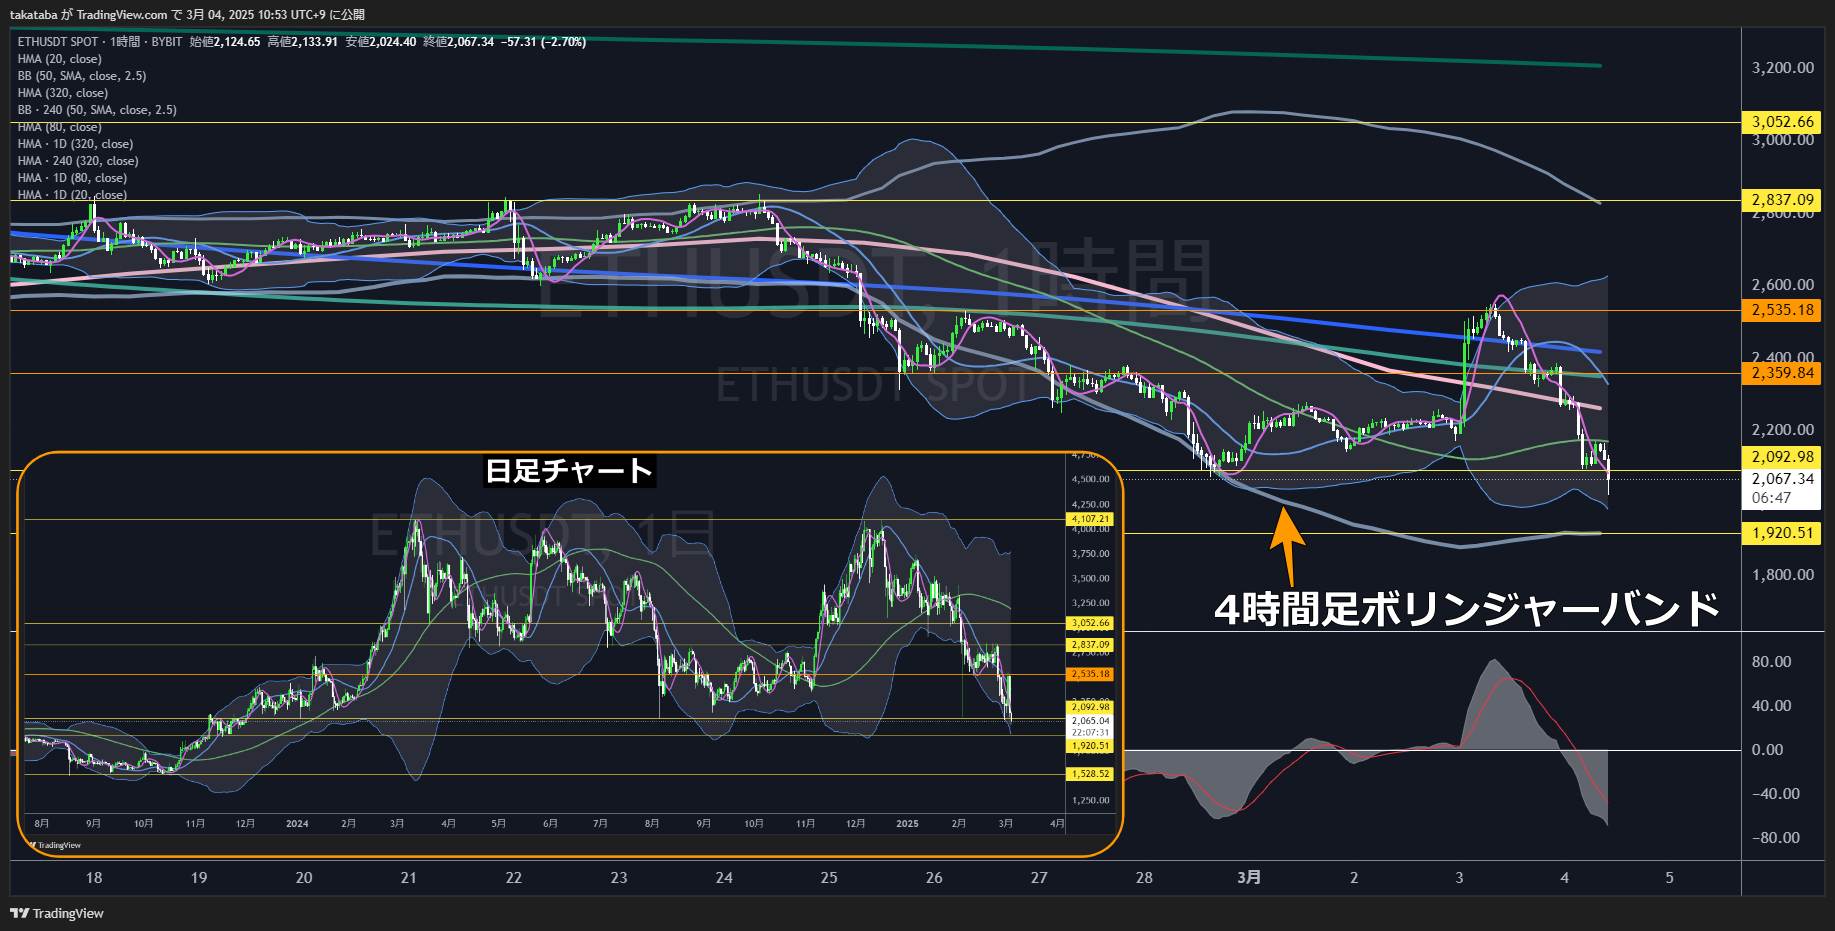Select the HMA · 240 (320, close) legend entry
This screenshot has height=931, width=1835.
[78, 161]
